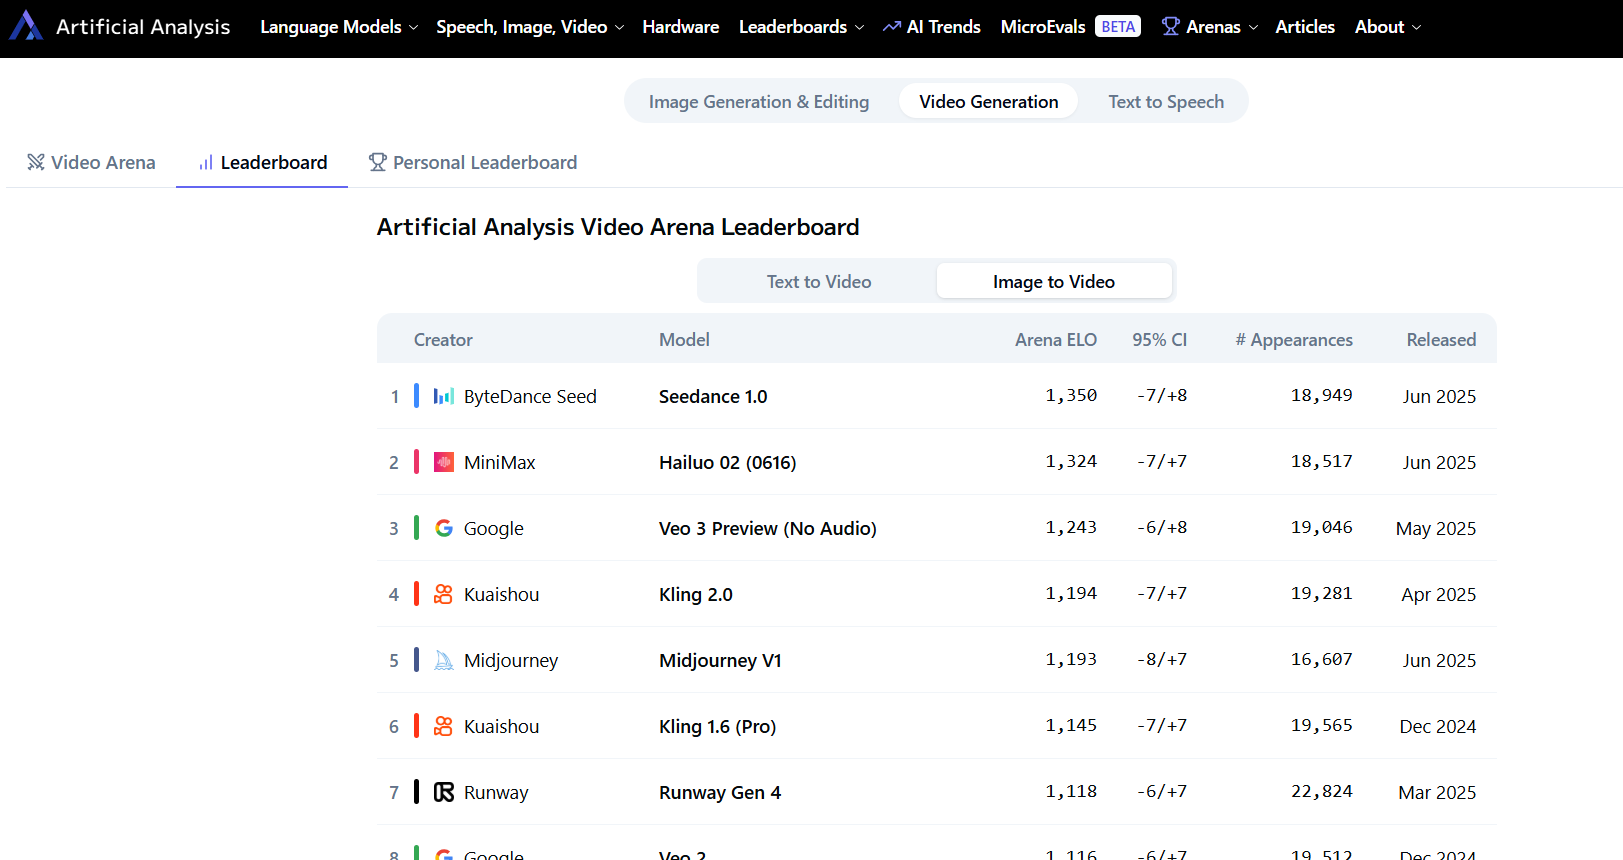Image resolution: width=1623 pixels, height=860 pixels.
Task: Open the Midjourney V1 model
Action: click(720, 660)
